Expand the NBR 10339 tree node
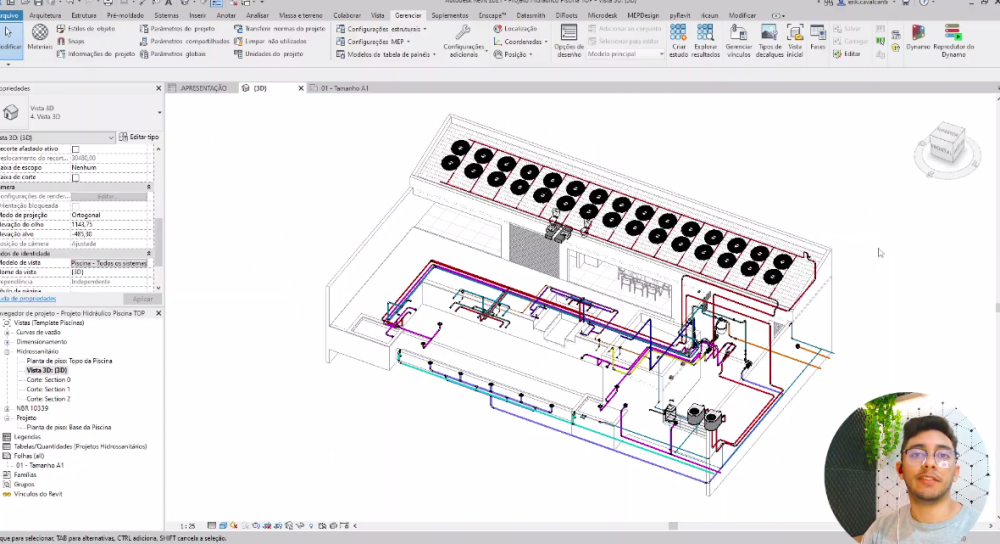 [7, 408]
